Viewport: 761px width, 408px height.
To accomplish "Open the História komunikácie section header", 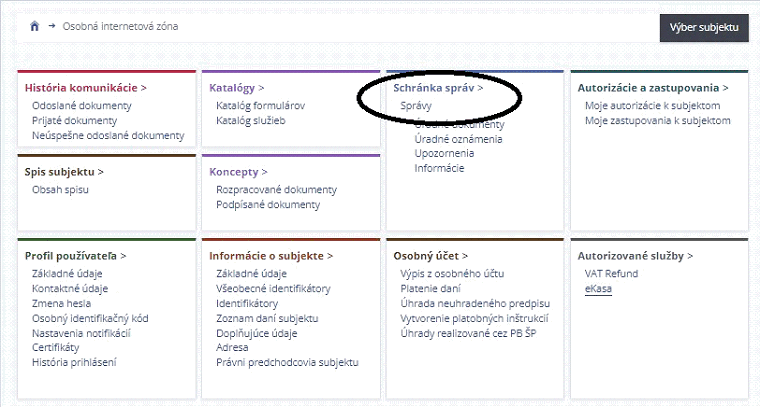I will click(x=85, y=88).
